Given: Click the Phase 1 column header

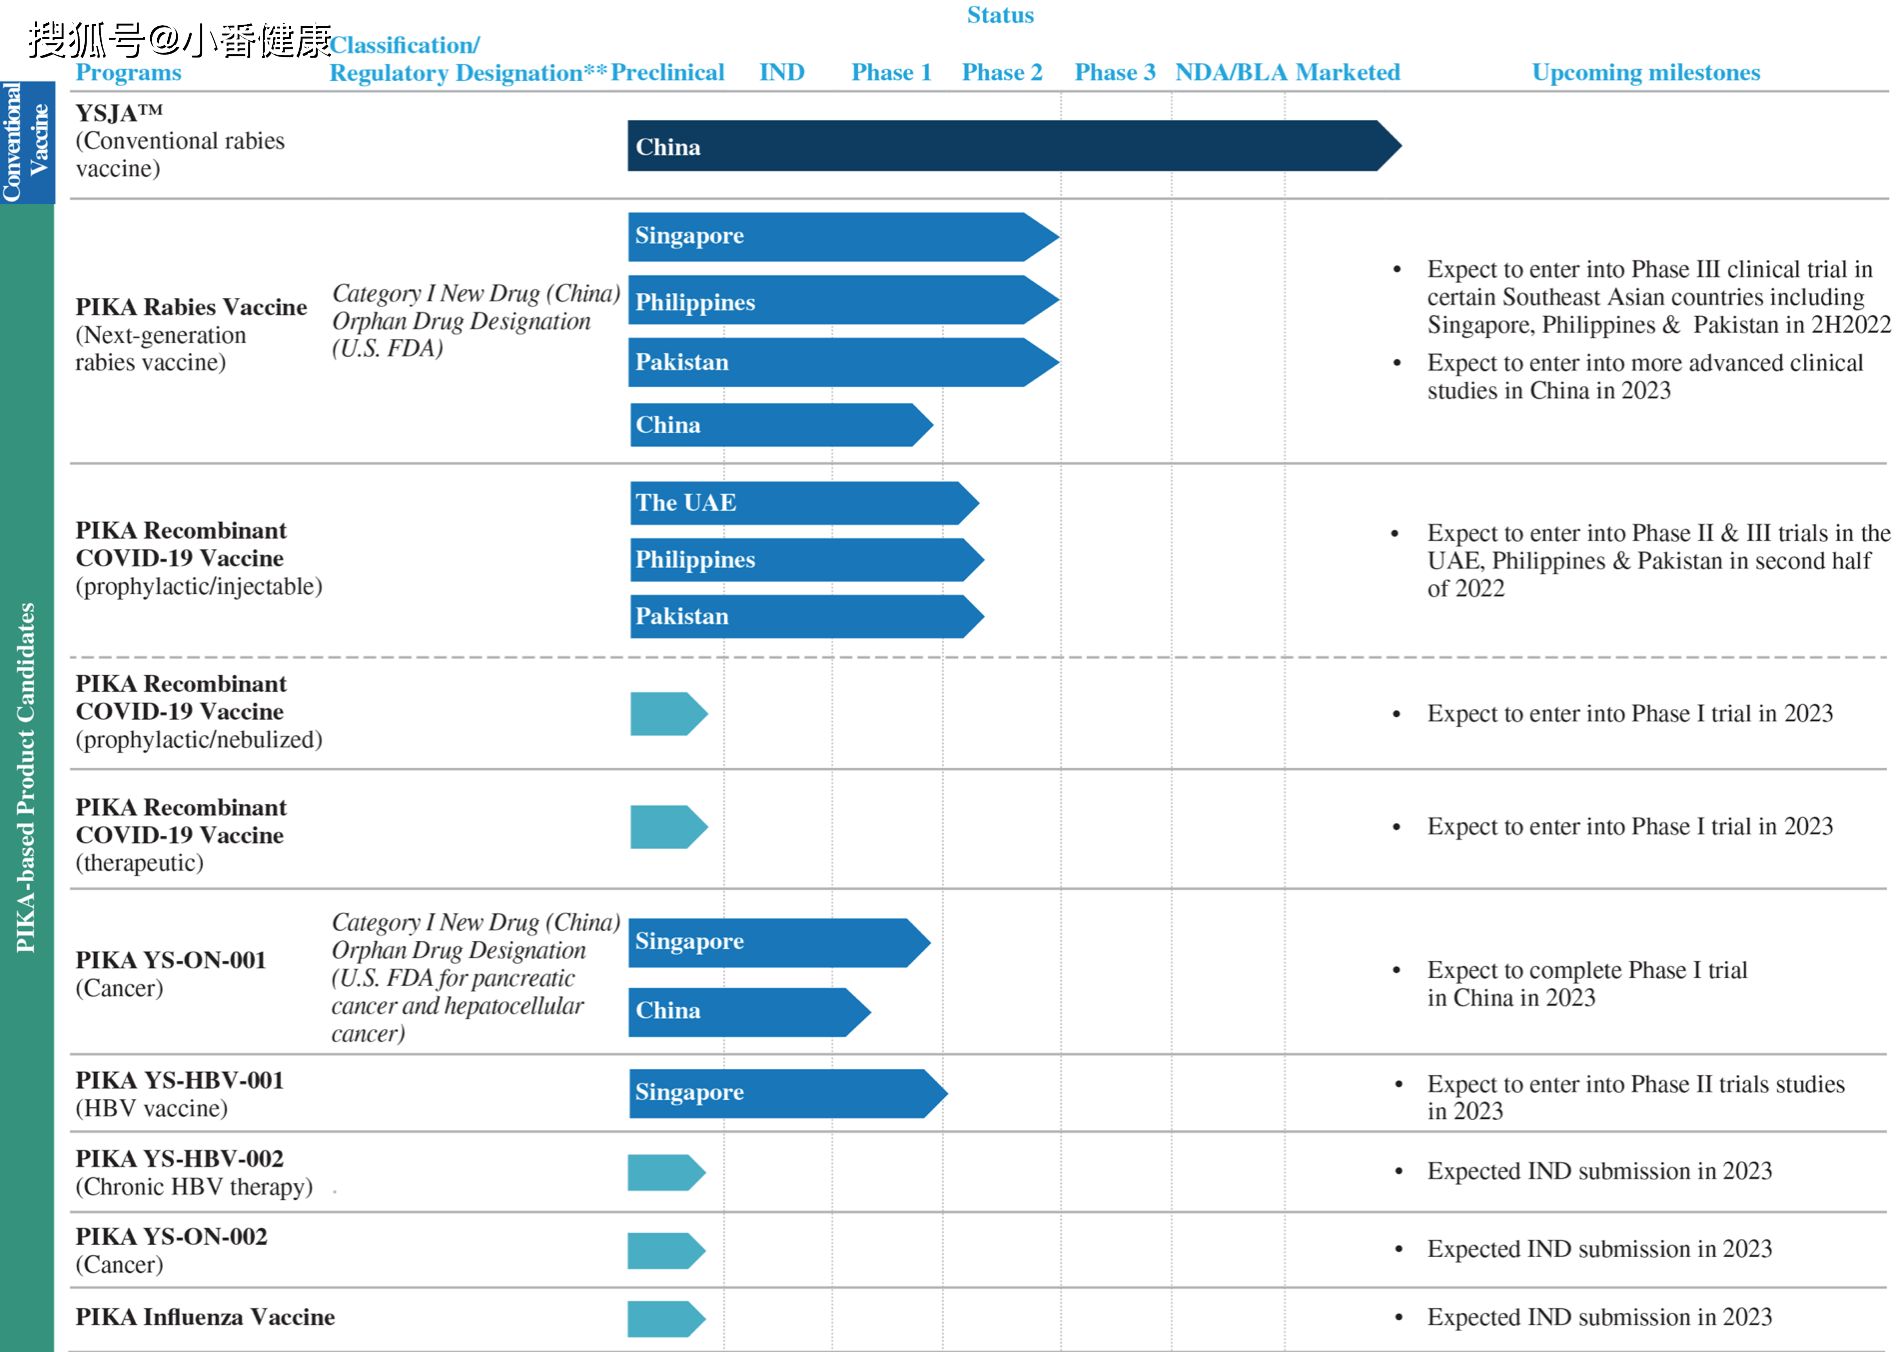Looking at the screenshot, I should click(891, 72).
